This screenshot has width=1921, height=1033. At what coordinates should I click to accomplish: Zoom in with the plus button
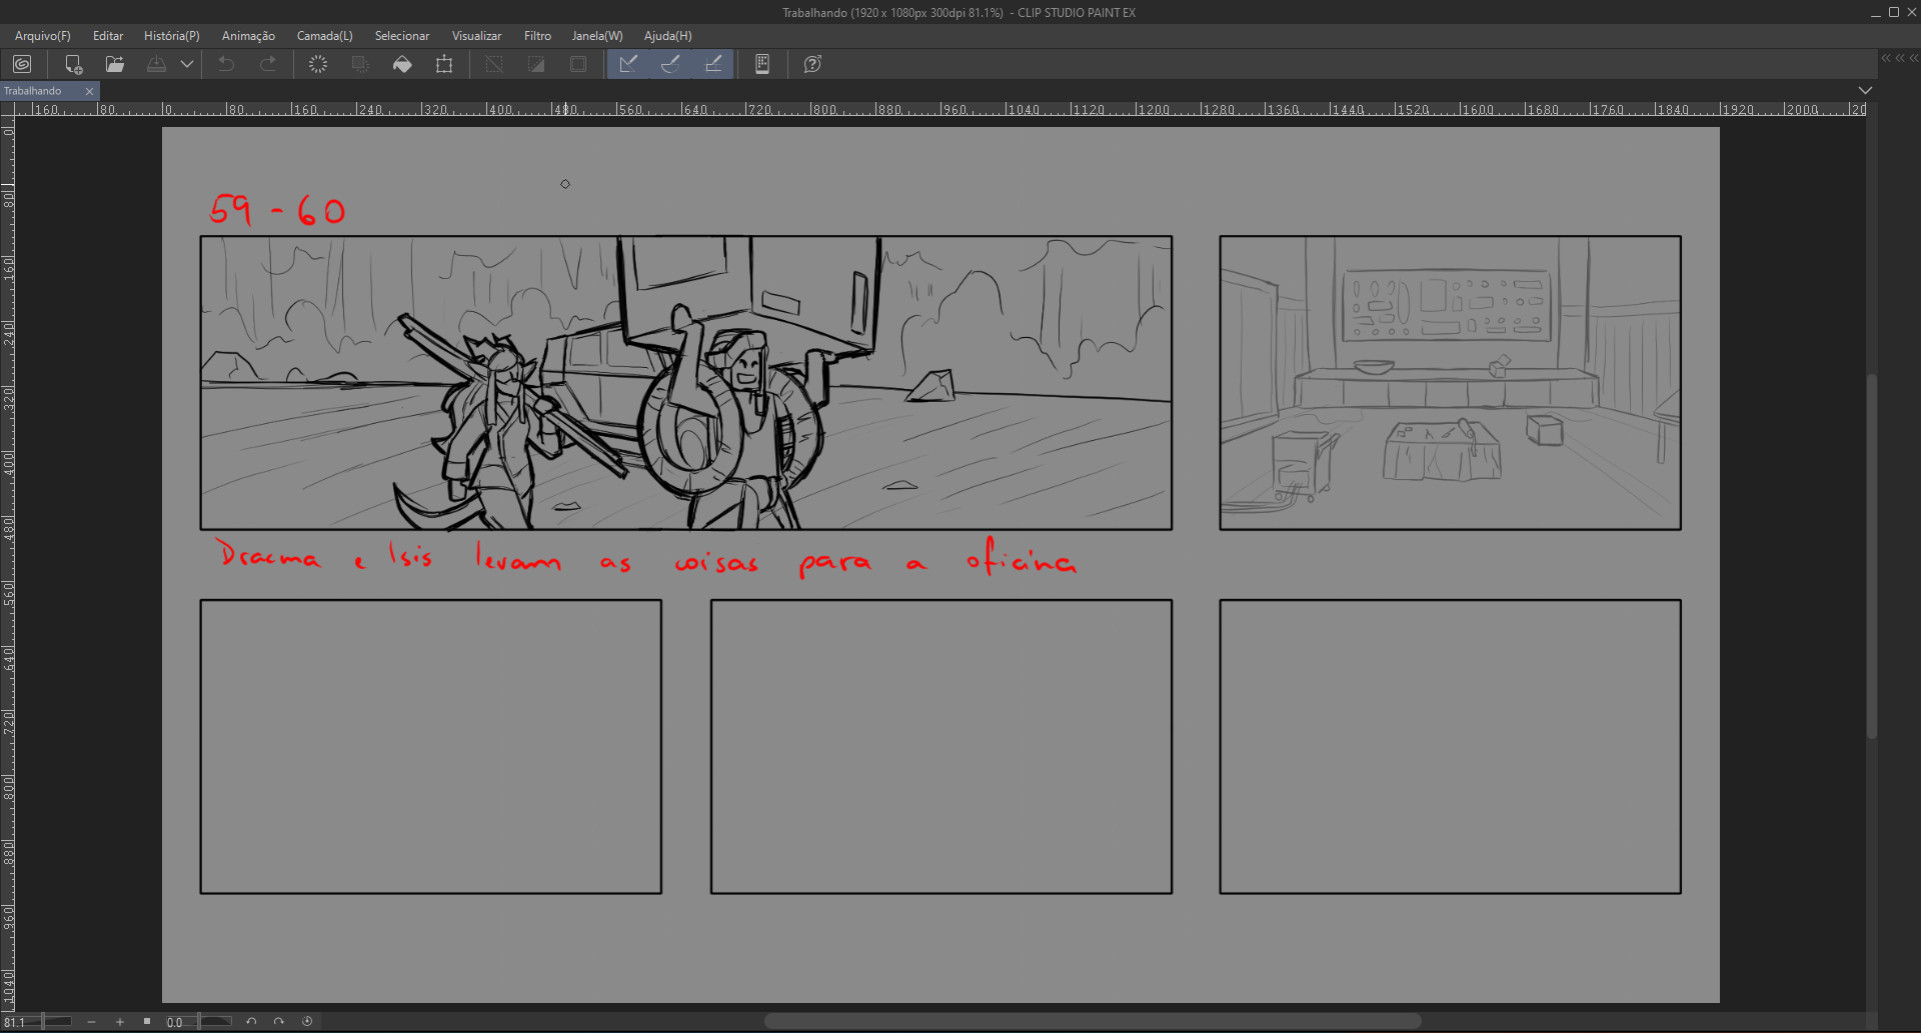[x=120, y=1022]
